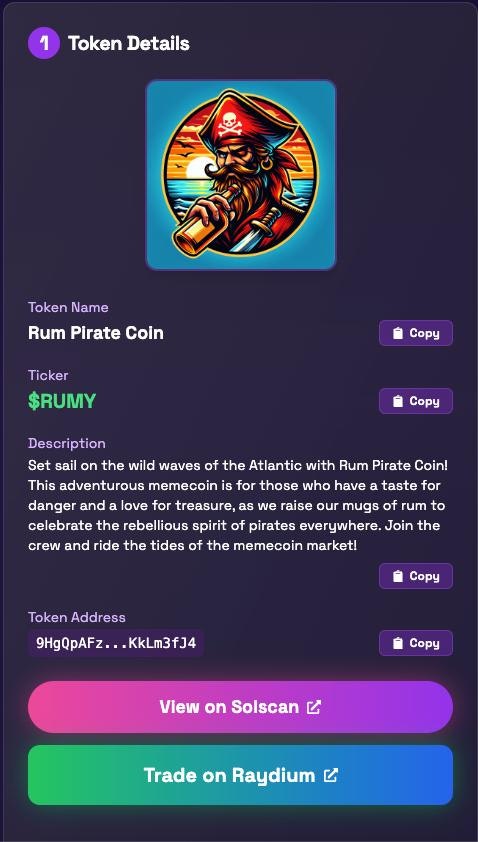View the token on Solscan
The width and height of the screenshot is (478, 842).
pyautogui.click(x=240, y=707)
